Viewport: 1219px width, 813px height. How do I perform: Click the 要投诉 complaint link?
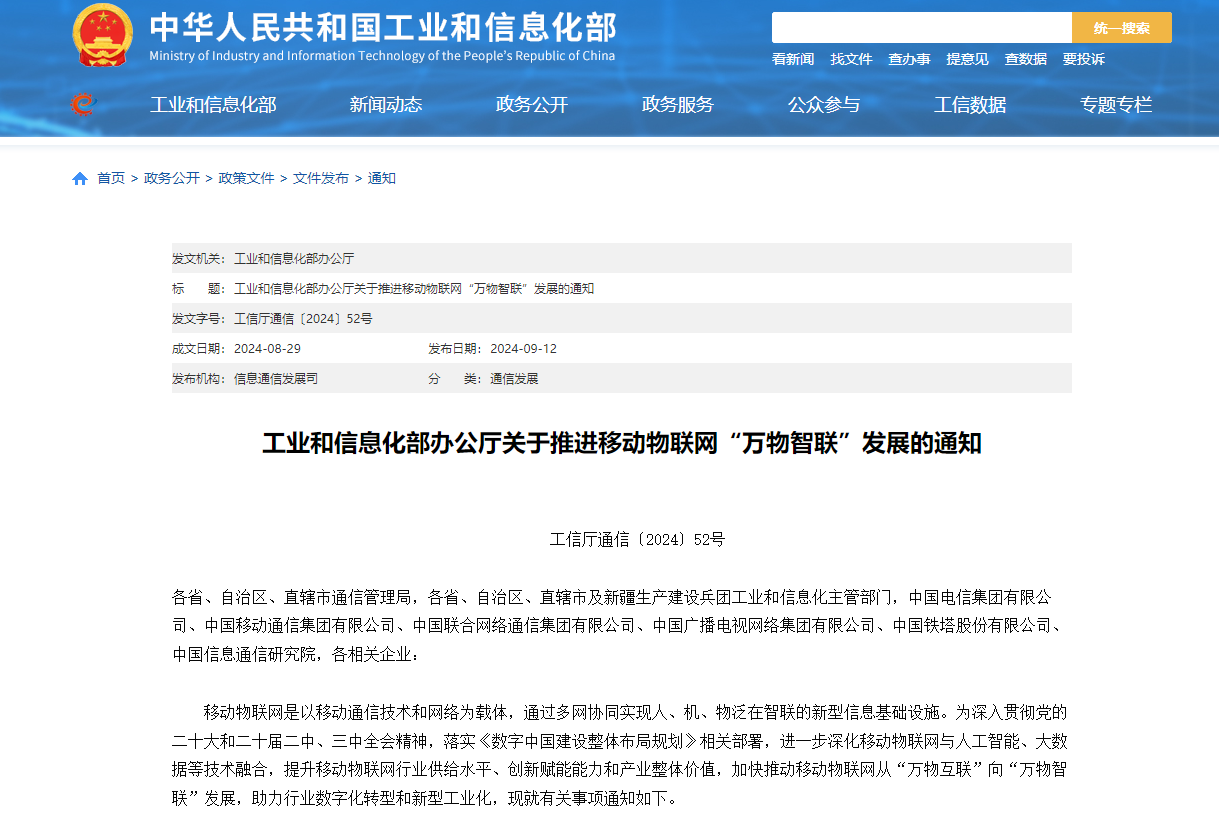click(x=1083, y=59)
